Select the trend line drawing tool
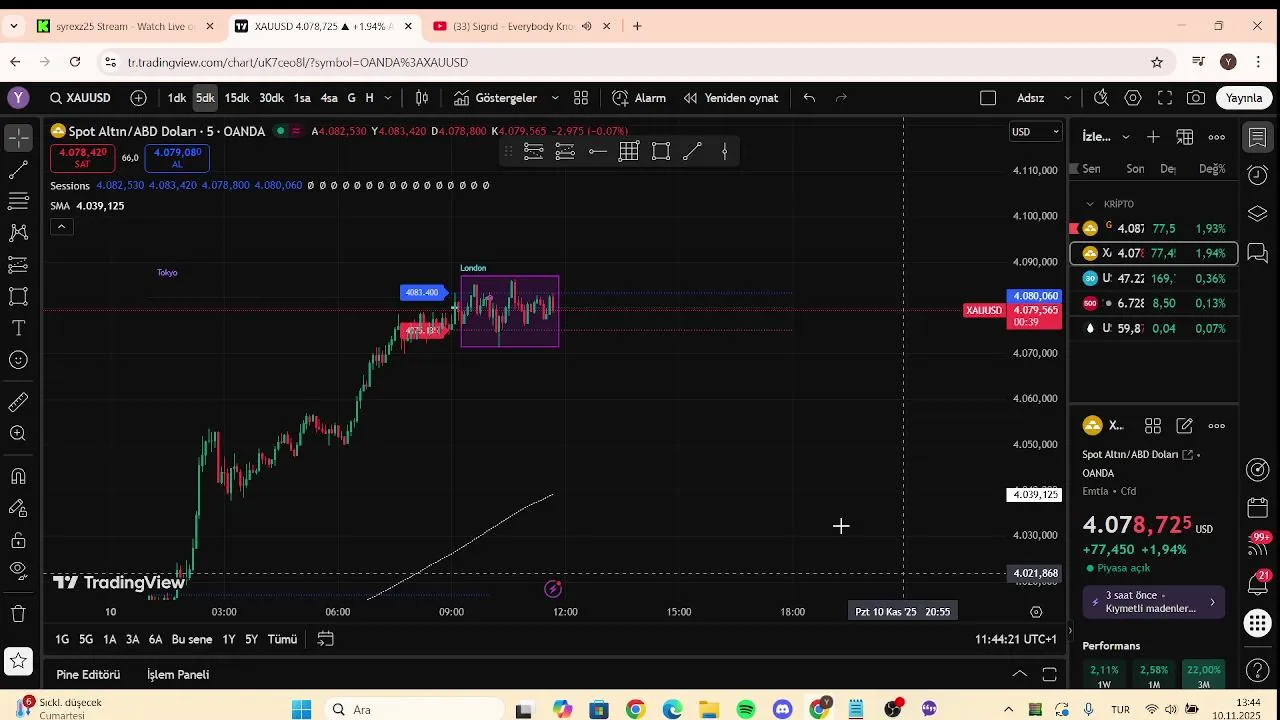This screenshot has width=1280, height=720. point(18,170)
